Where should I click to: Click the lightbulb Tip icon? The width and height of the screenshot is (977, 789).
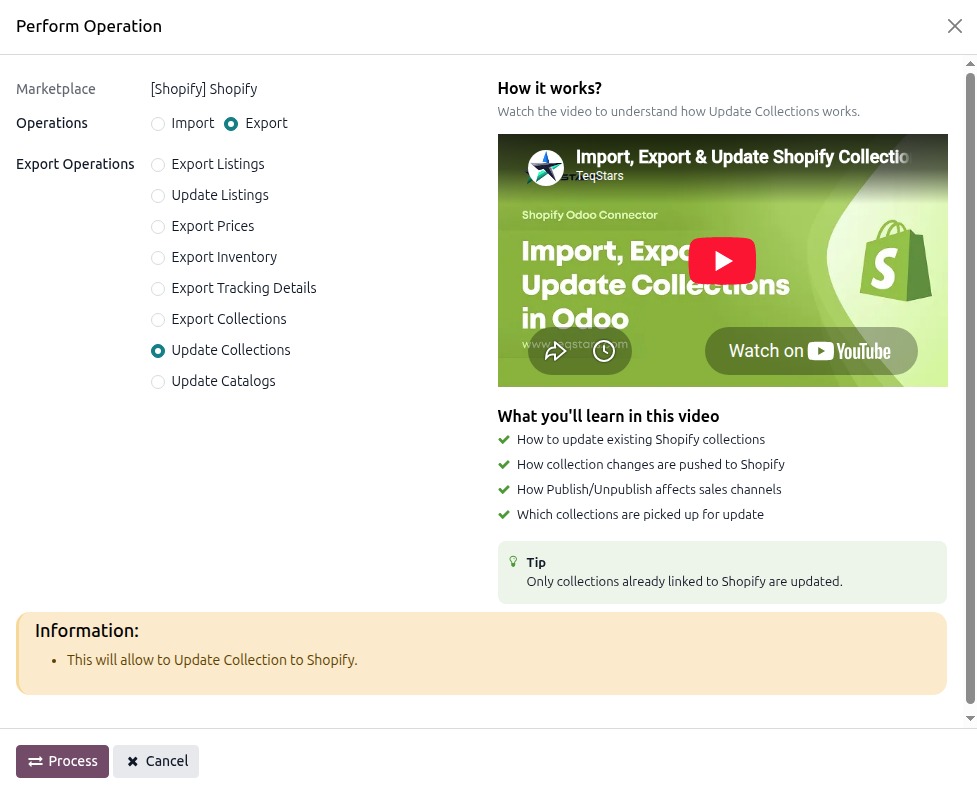513,562
